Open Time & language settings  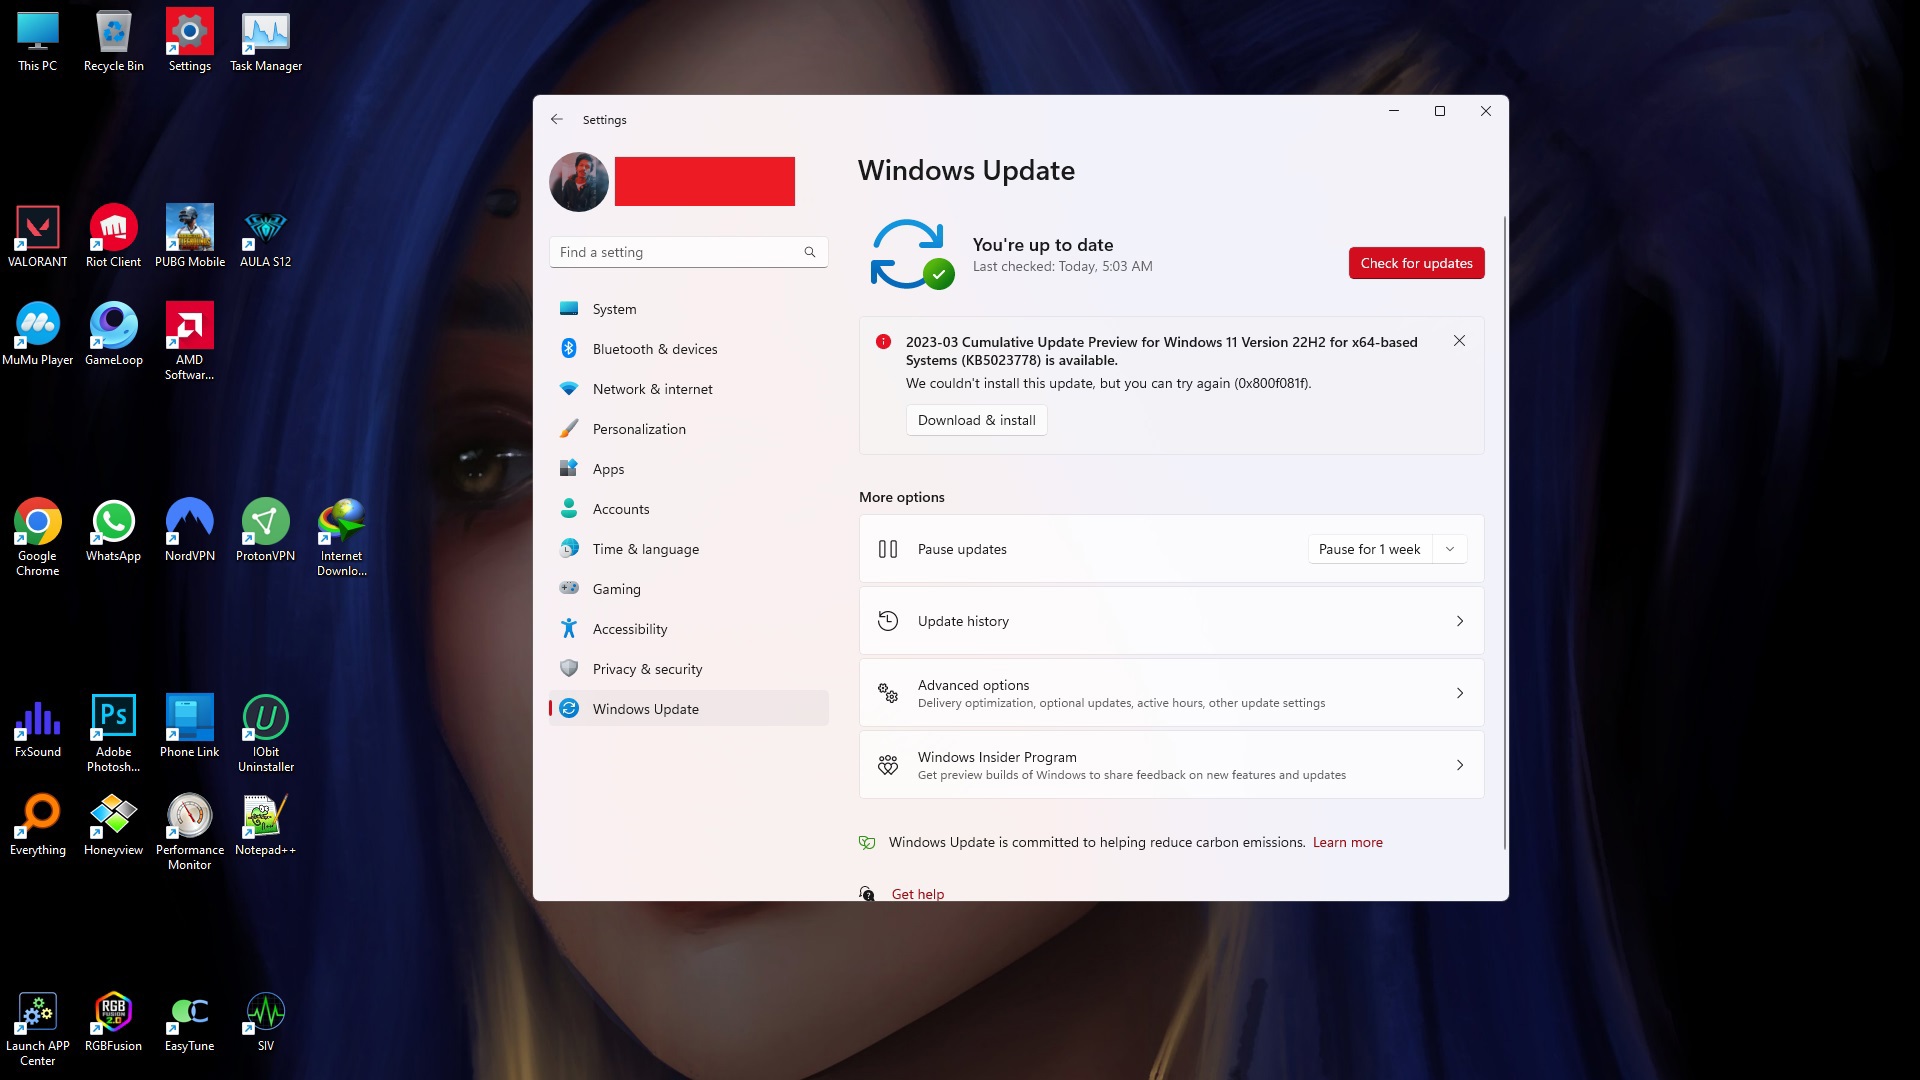(689, 549)
